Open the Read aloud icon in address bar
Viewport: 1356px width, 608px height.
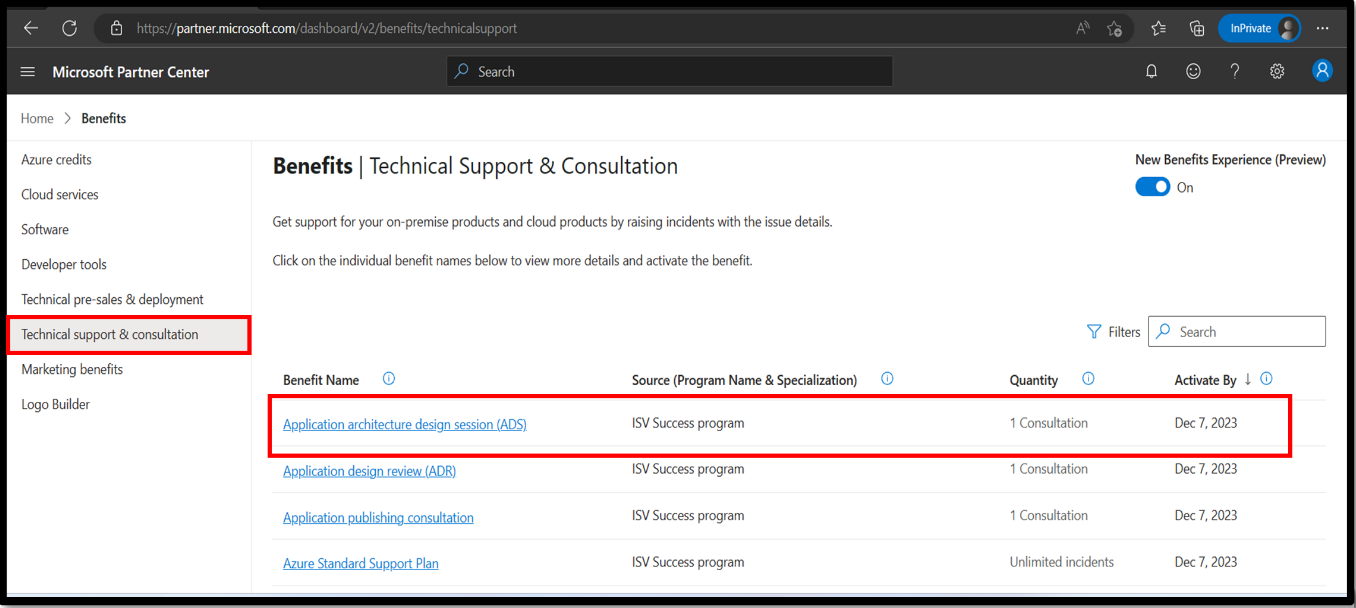tap(1083, 28)
